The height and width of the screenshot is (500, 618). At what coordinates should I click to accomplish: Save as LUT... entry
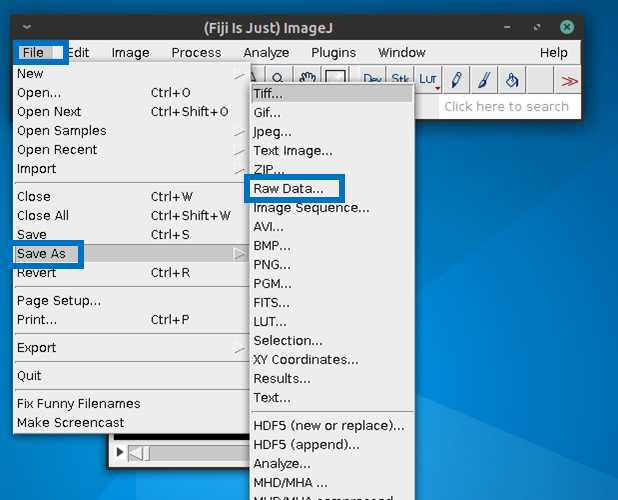coord(332,322)
